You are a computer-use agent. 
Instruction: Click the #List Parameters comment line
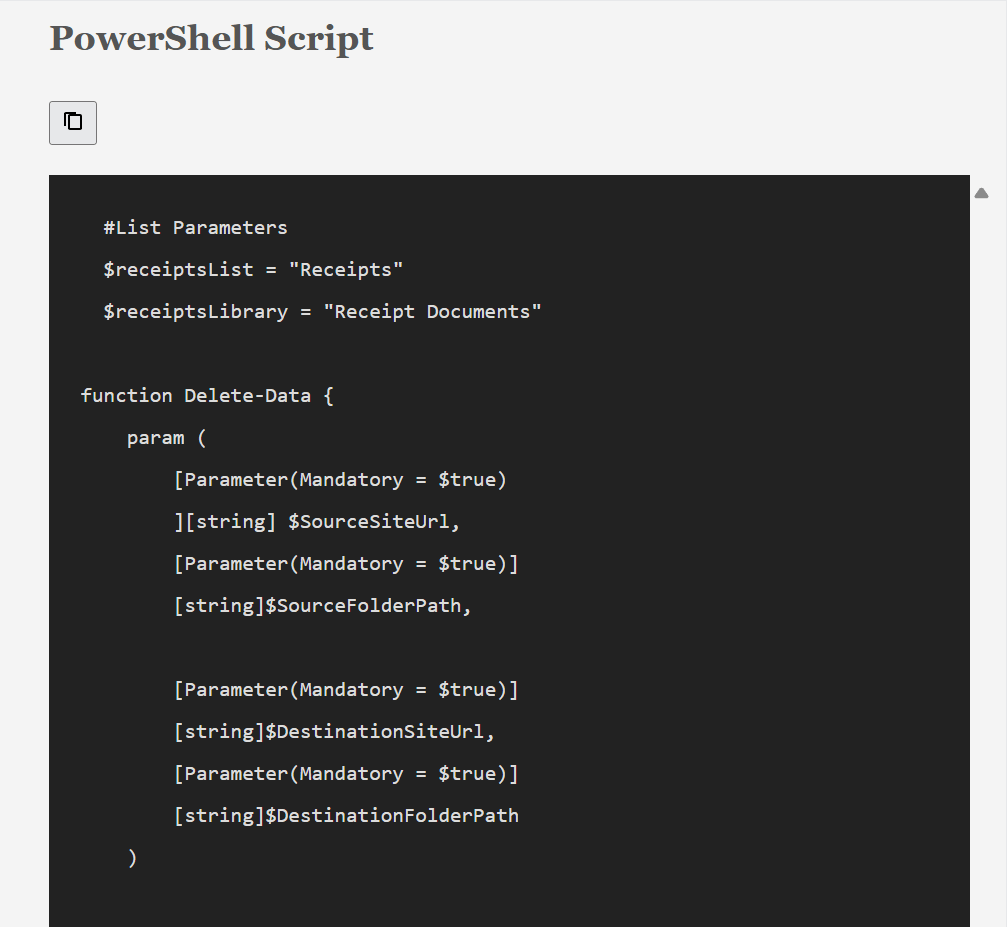click(195, 228)
